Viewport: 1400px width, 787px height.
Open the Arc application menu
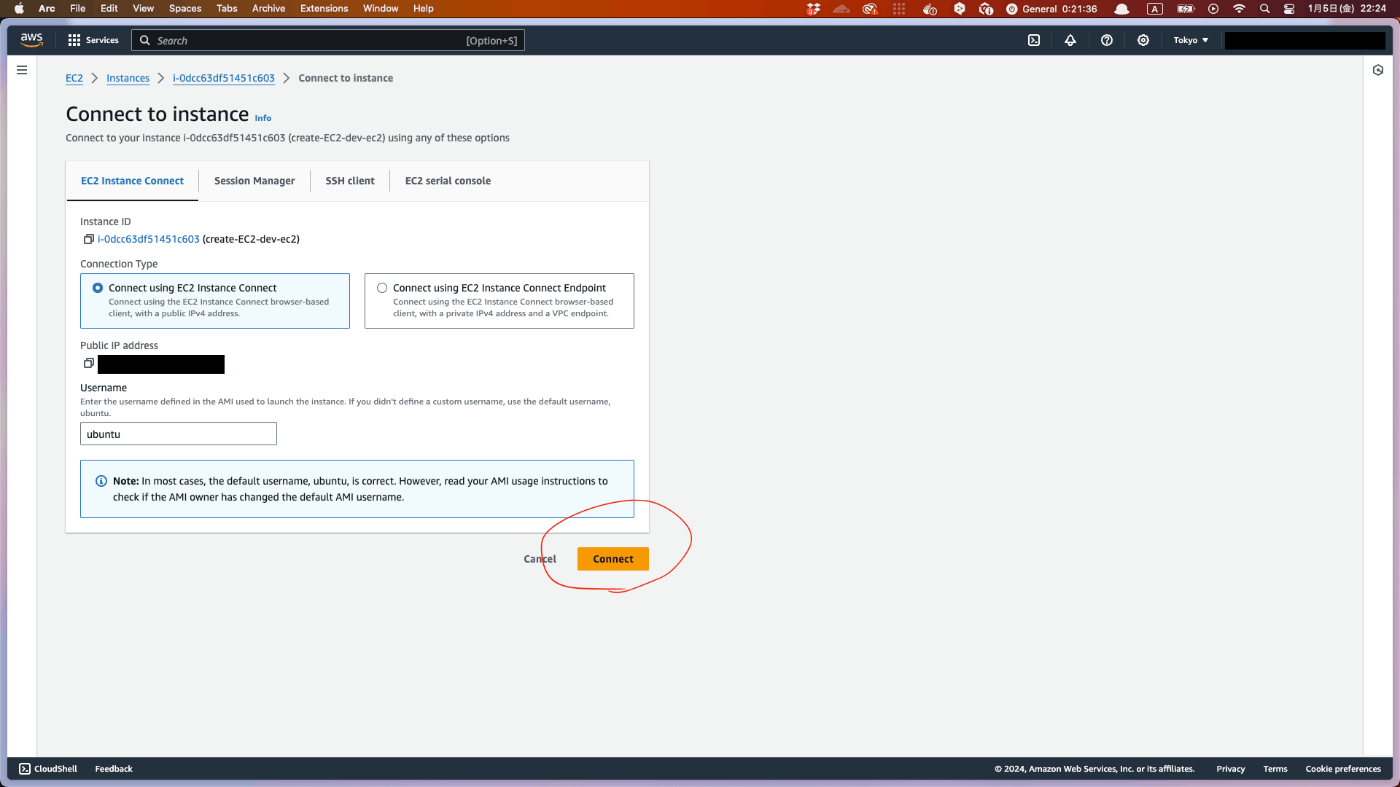click(47, 8)
